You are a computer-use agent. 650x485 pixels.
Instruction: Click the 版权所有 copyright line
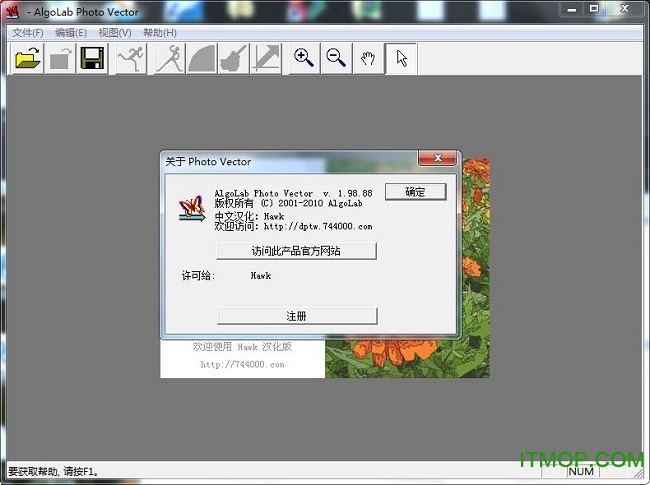coord(289,204)
